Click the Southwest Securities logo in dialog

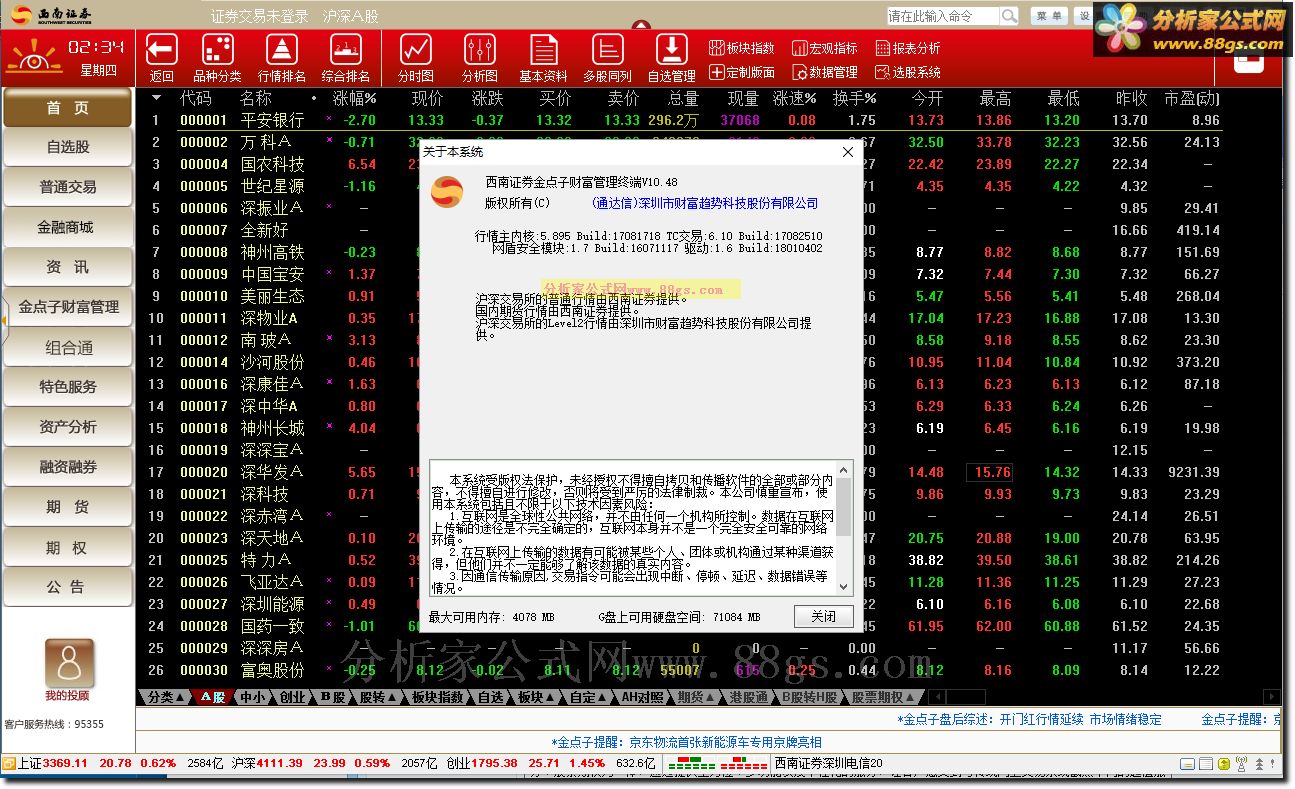(447, 191)
